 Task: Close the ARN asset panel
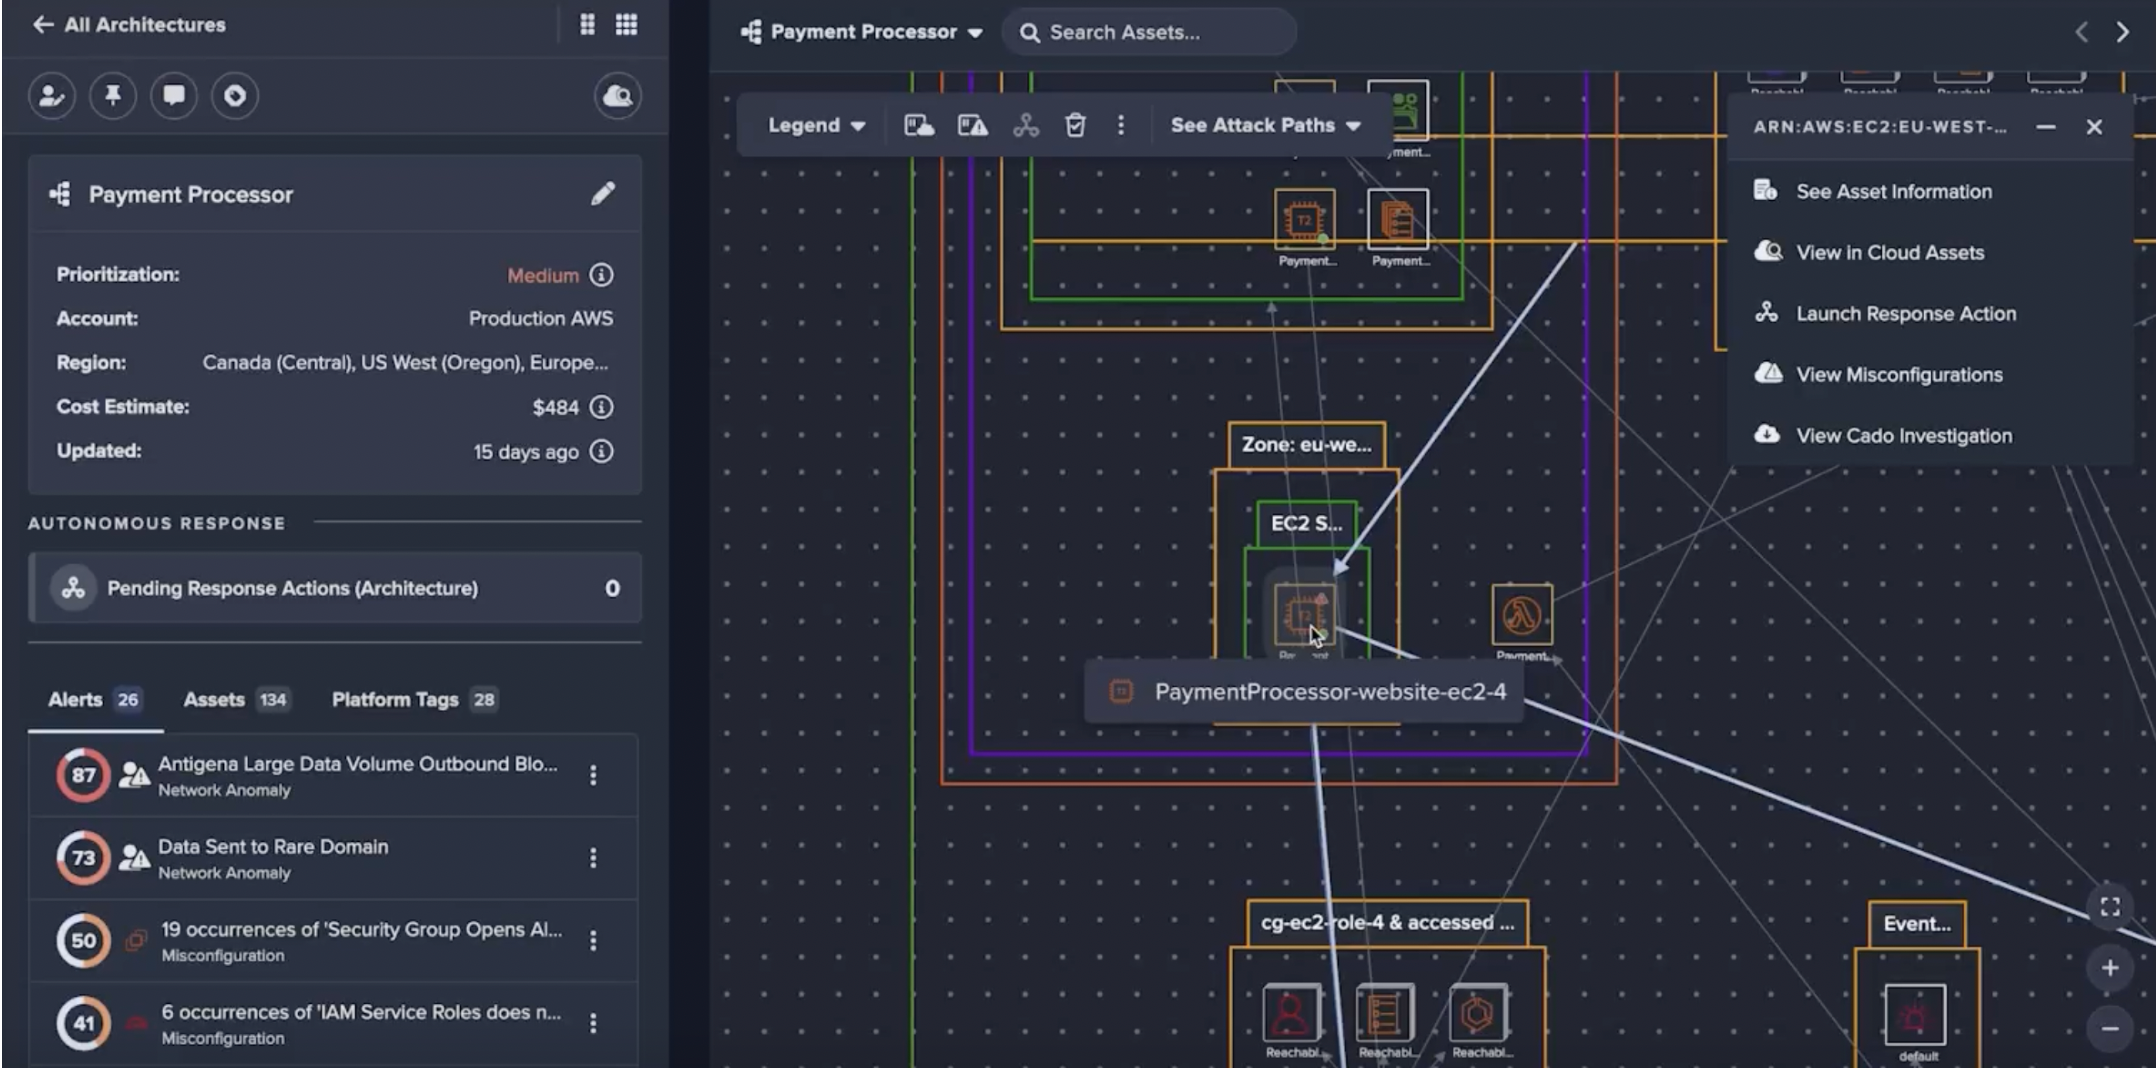[x=2094, y=127]
